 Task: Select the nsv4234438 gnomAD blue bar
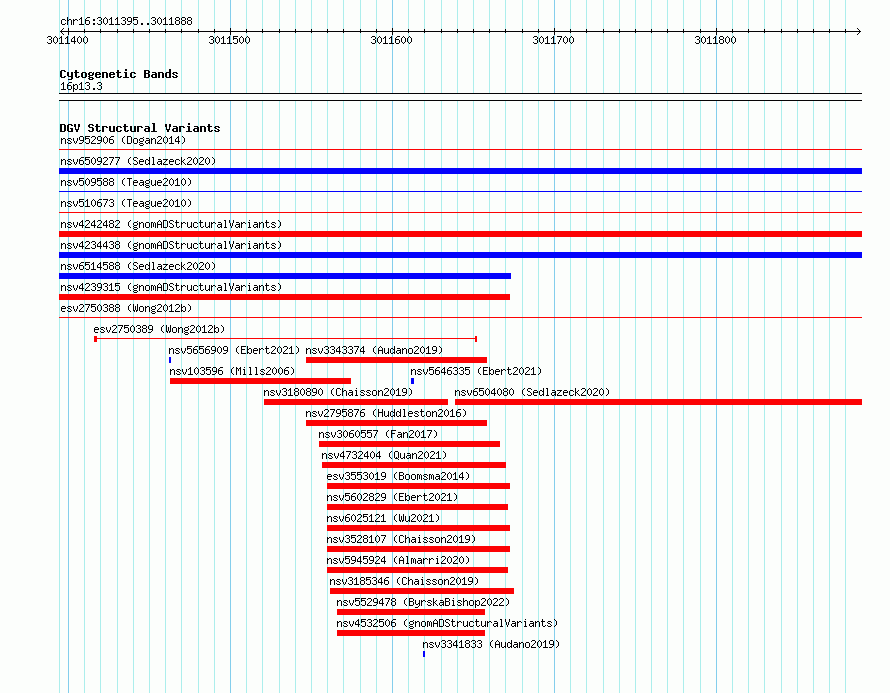460,255
